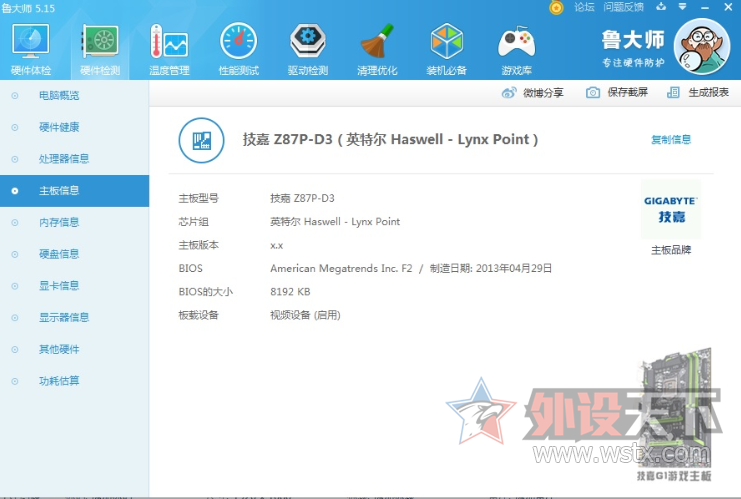Open the title bar dropdown menu arrow
Screen dimensions: 741x499
point(682,7)
